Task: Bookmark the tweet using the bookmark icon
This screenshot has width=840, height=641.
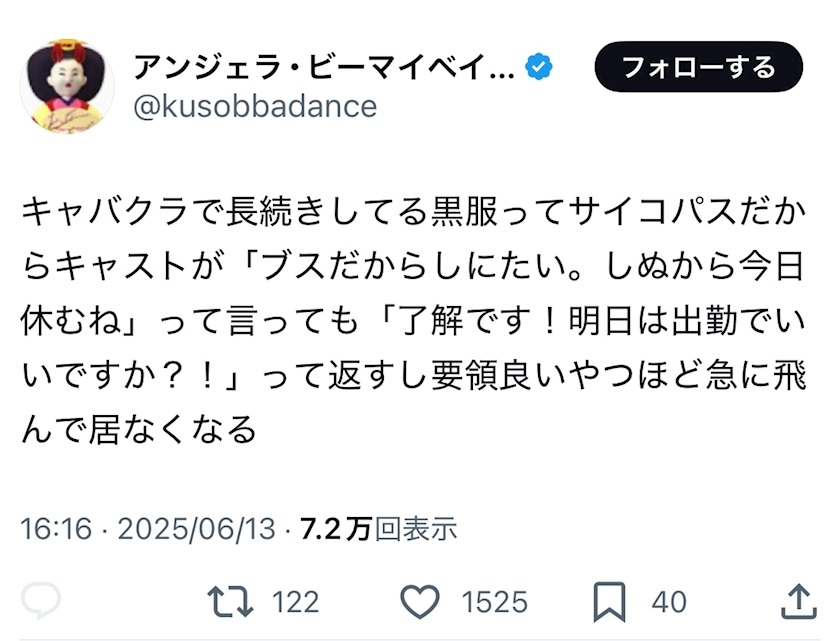Action: [x=610, y=602]
